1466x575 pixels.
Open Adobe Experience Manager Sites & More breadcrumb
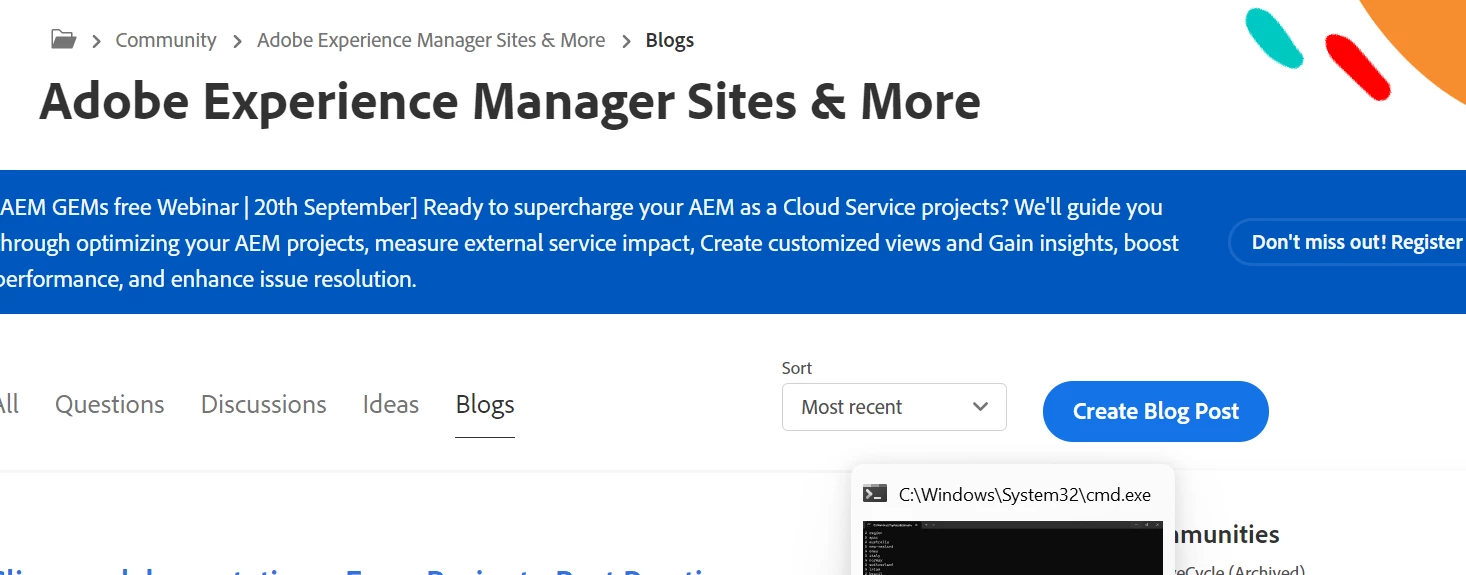pos(431,40)
